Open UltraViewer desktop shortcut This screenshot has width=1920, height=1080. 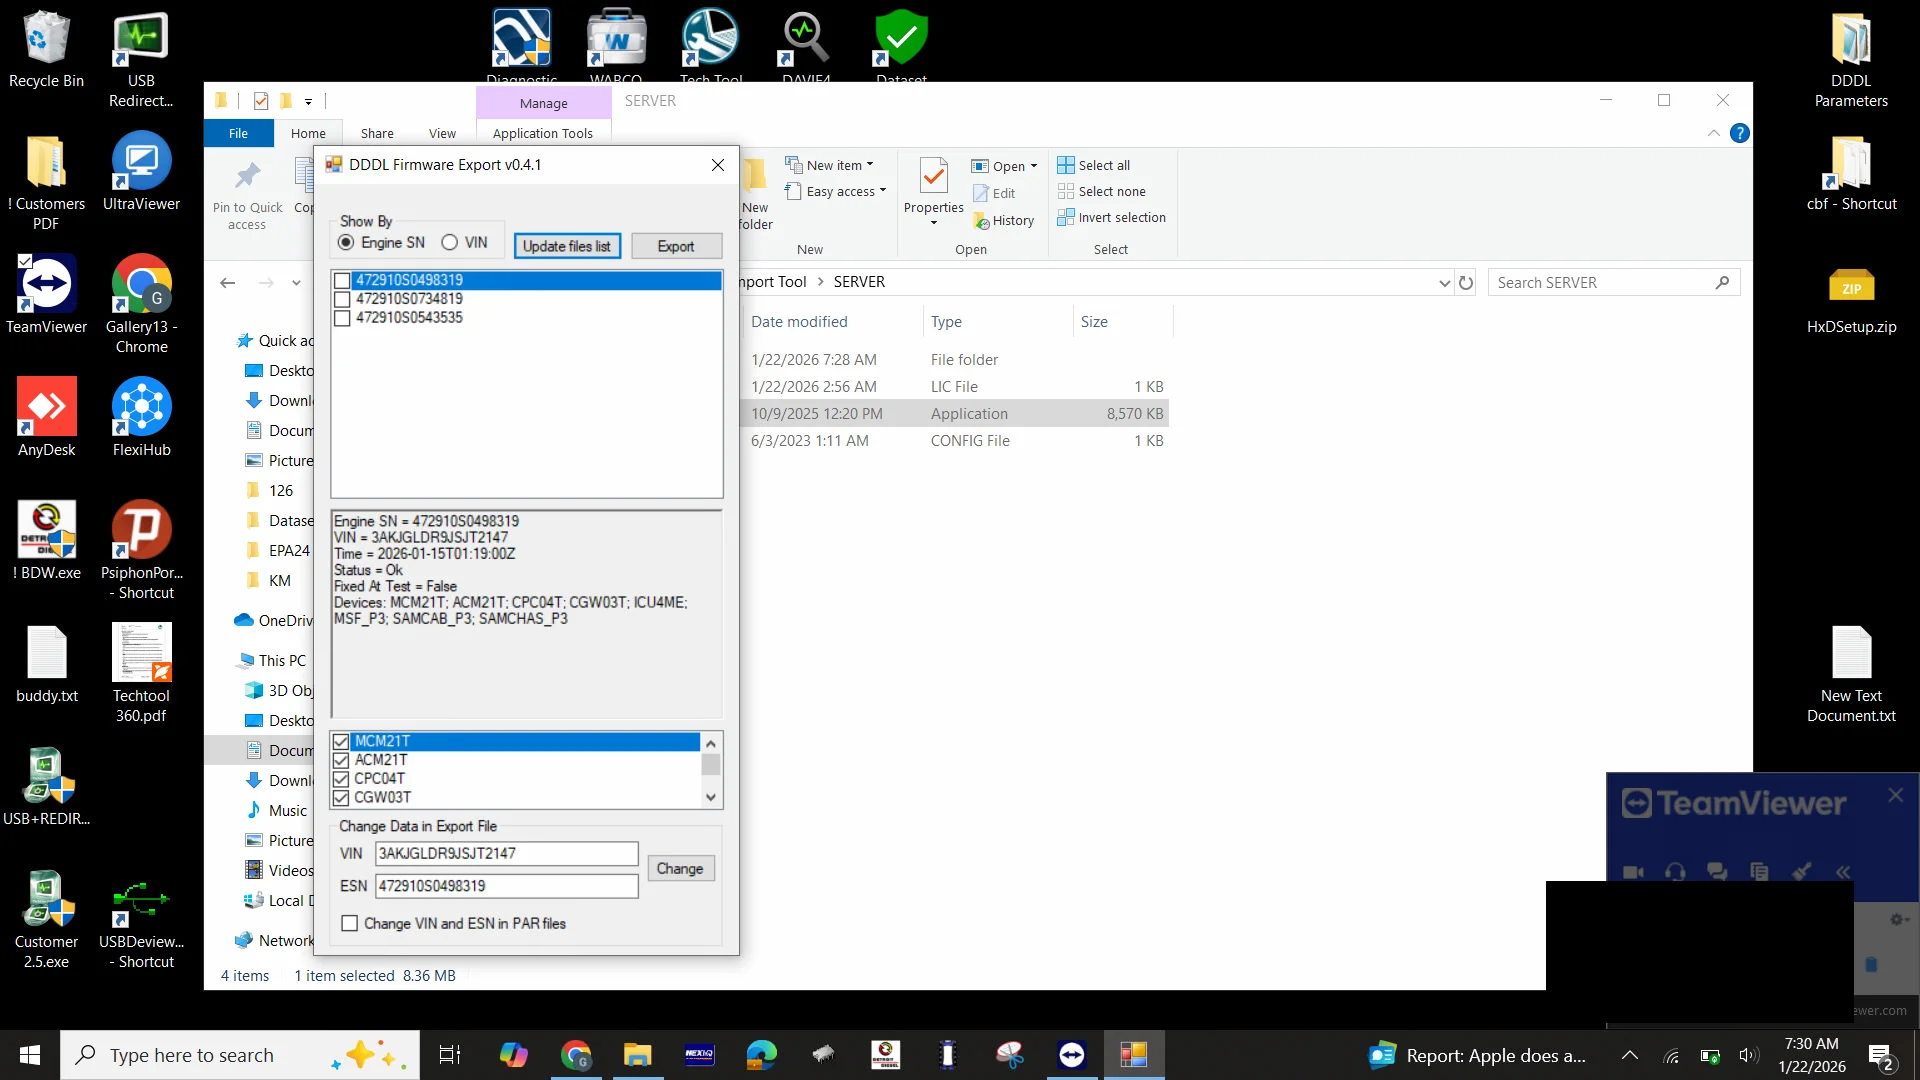coord(141,172)
